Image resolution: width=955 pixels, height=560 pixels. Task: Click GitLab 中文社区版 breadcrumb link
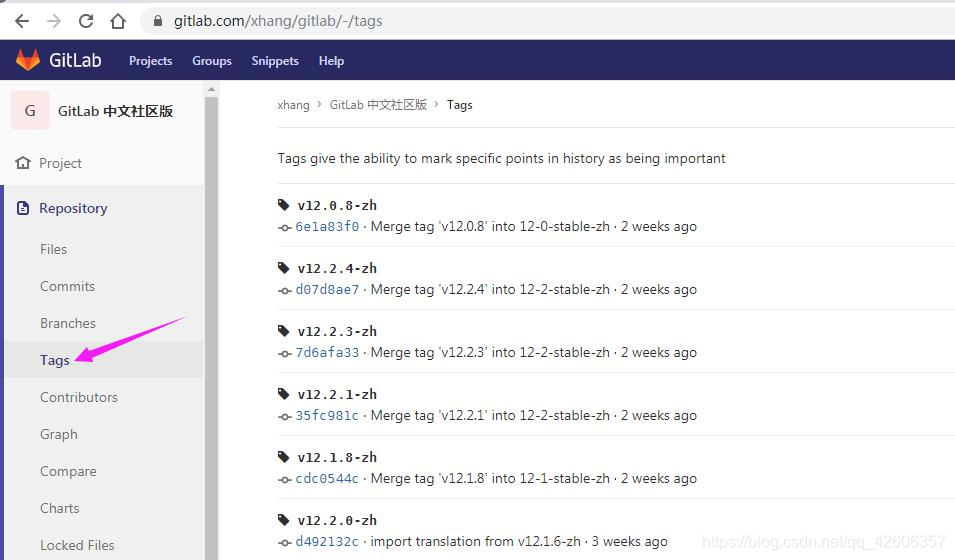(378, 105)
